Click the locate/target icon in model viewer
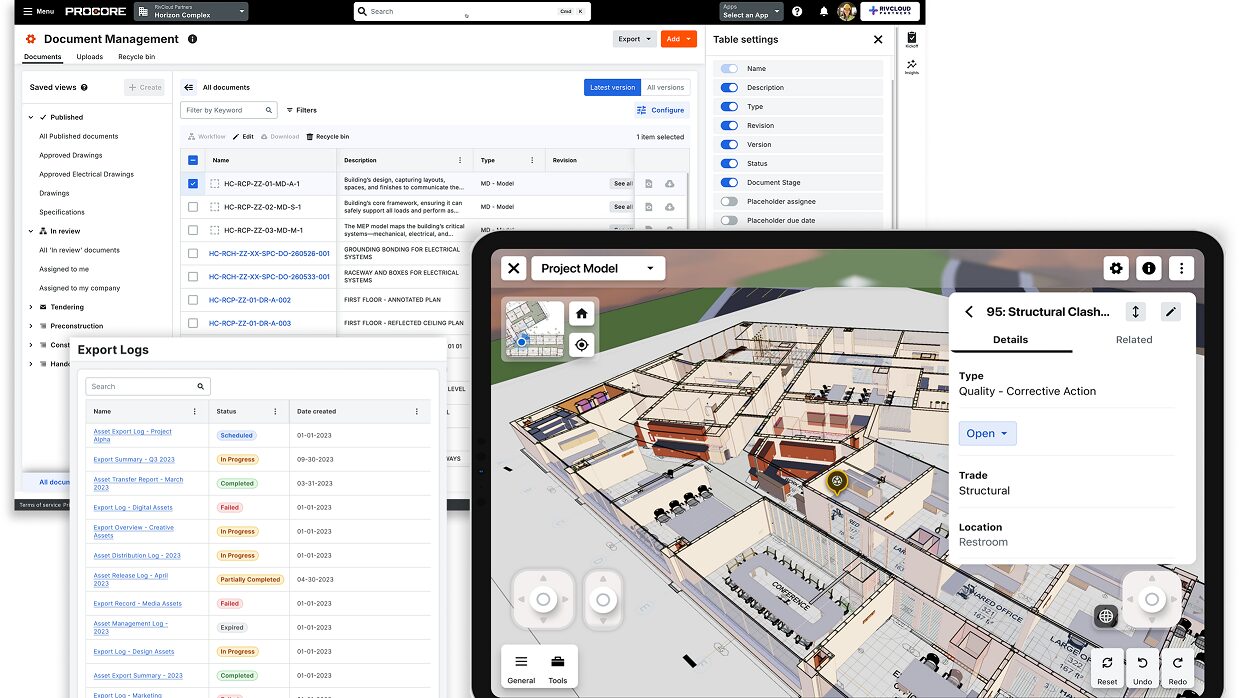Viewport: 1241px width, 698px height. click(581, 345)
